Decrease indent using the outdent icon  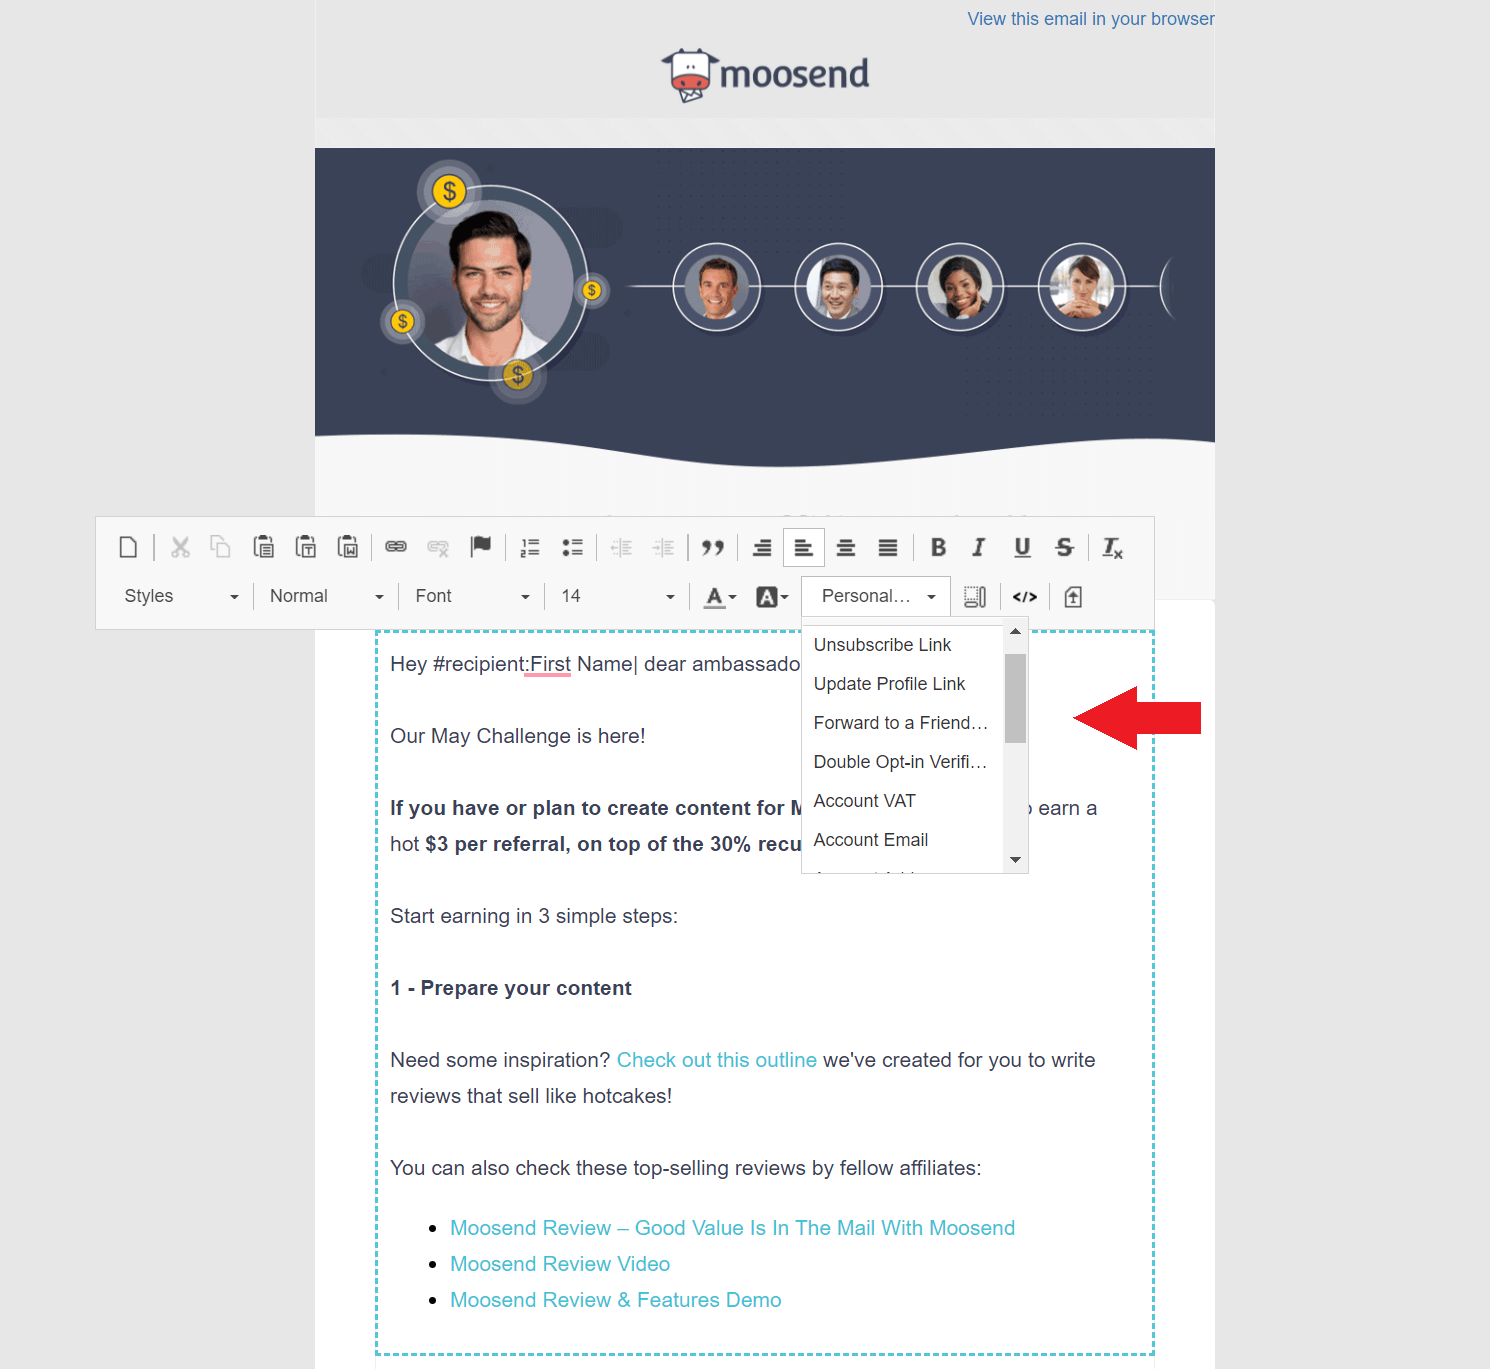click(x=621, y=547)
